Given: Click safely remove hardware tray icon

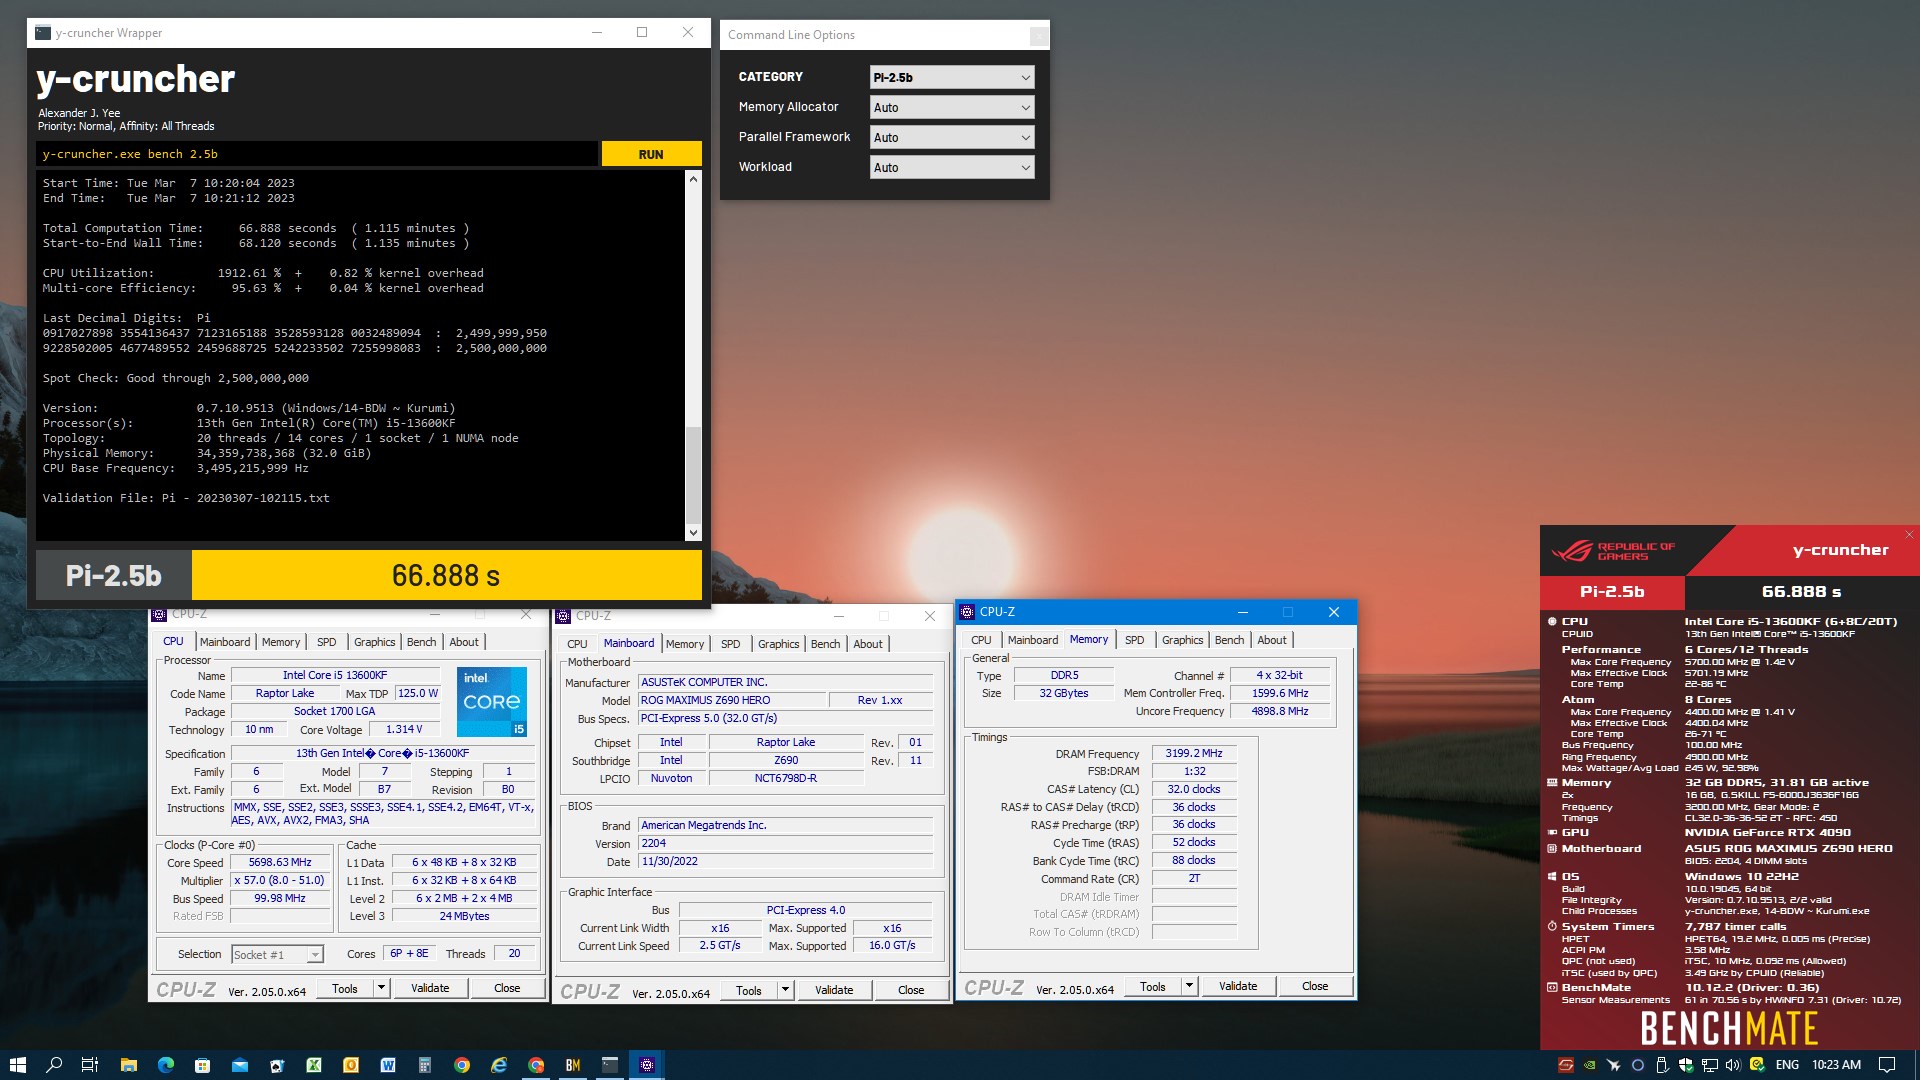Looking at the screenshot, I should click(1662, 1065).
